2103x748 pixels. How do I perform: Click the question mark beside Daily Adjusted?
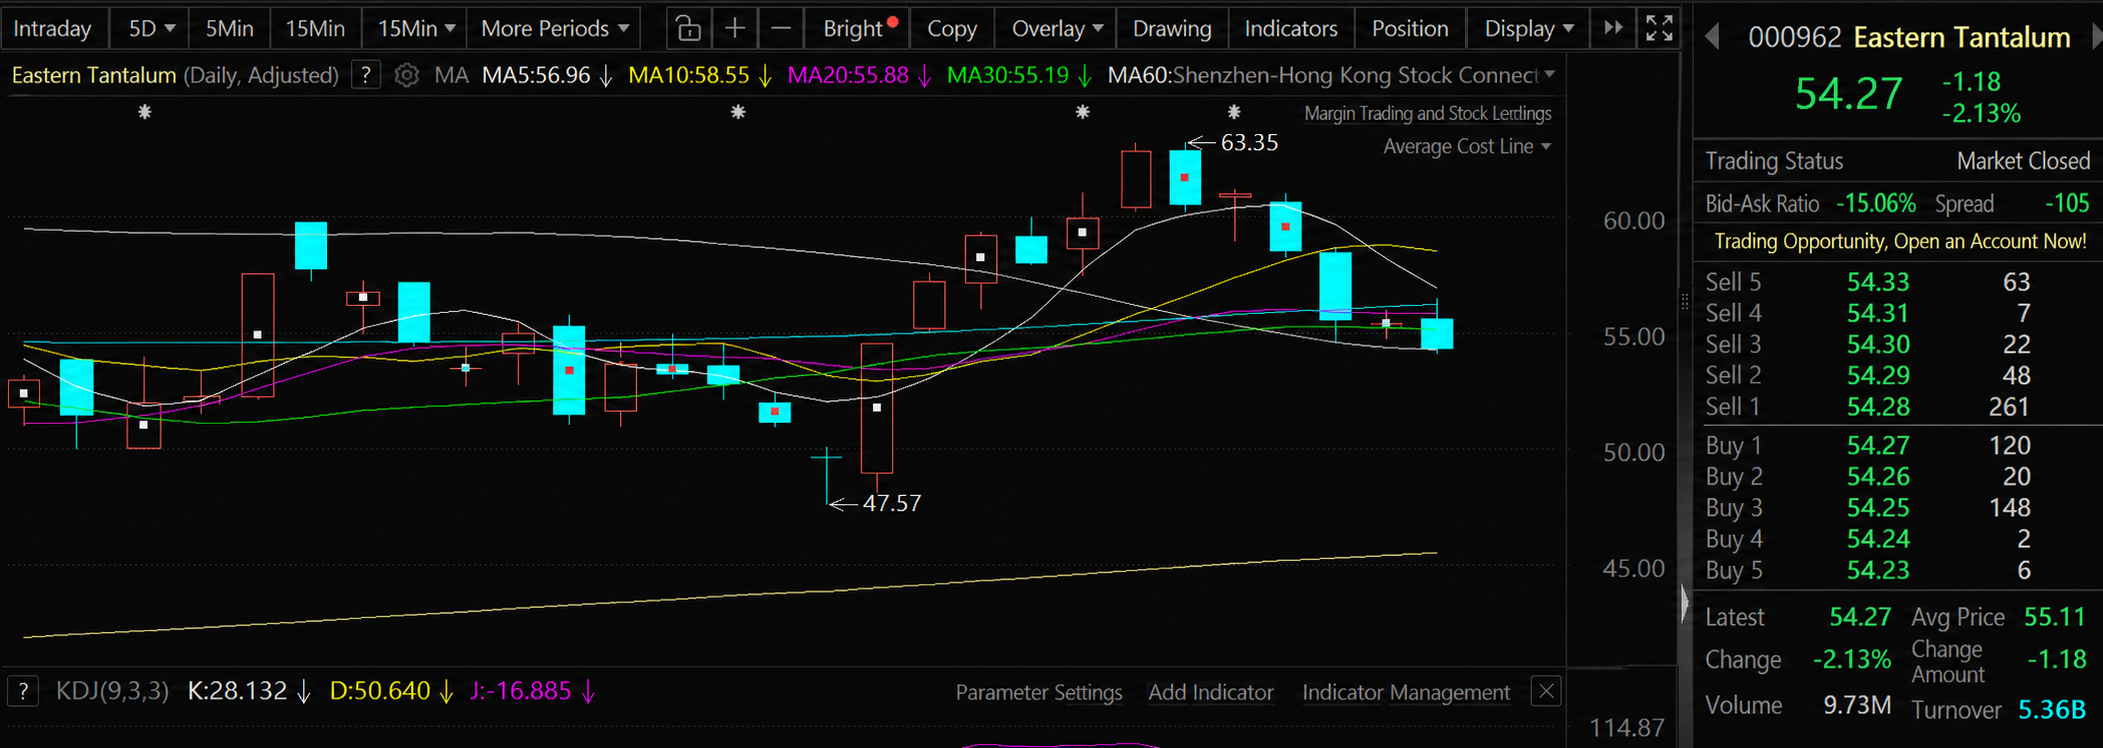pos(366,75)
